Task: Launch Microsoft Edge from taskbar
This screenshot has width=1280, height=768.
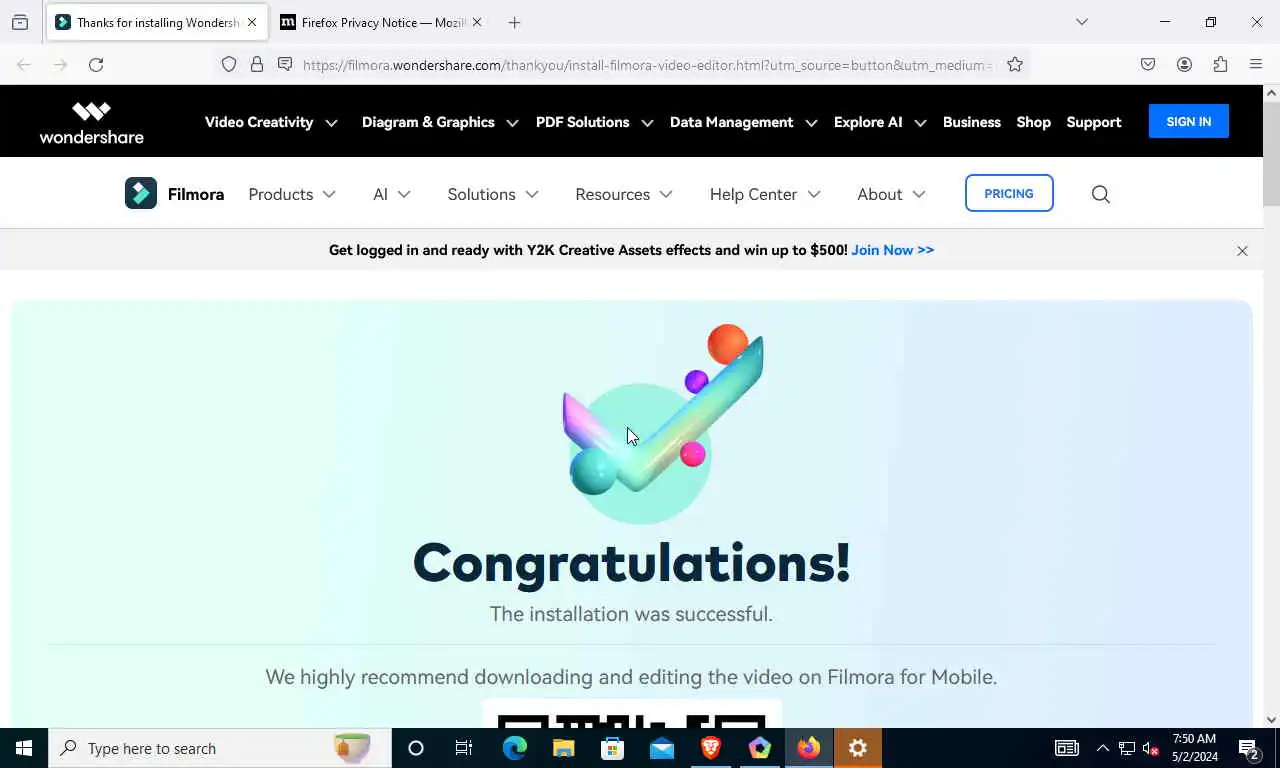Action: pyautogui.click(x=515, y=748)
